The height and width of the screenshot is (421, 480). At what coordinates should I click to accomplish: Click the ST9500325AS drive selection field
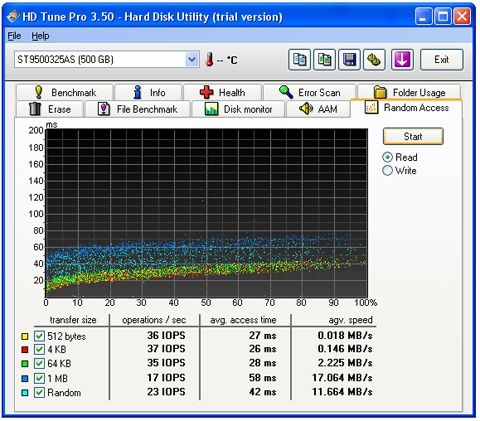pyautogui.click(x=107, y=60)
